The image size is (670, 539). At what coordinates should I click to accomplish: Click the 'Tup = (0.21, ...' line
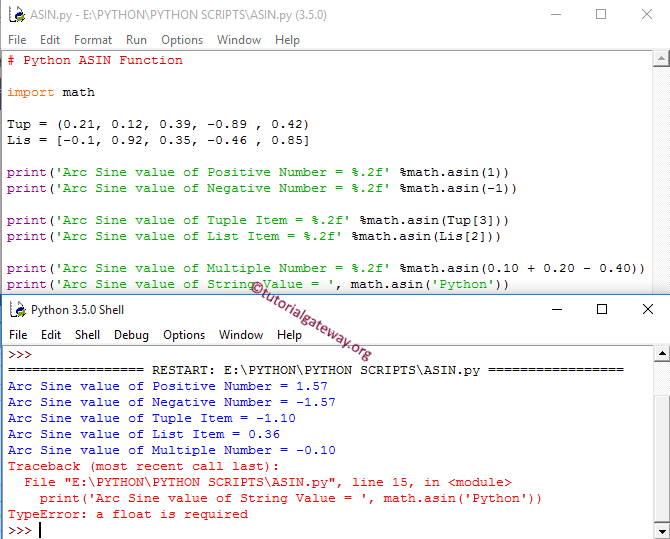point(158,124)
